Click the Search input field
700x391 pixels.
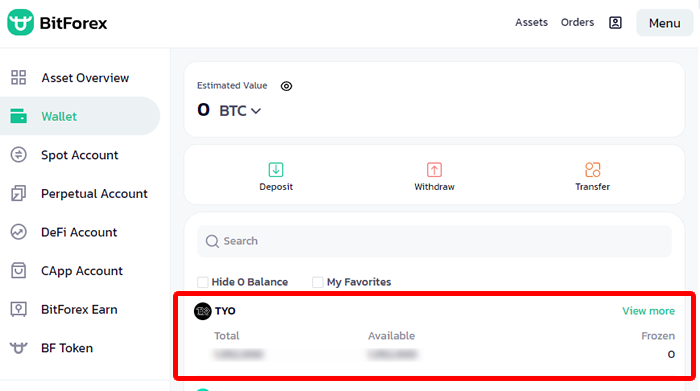tap(434, 241)
